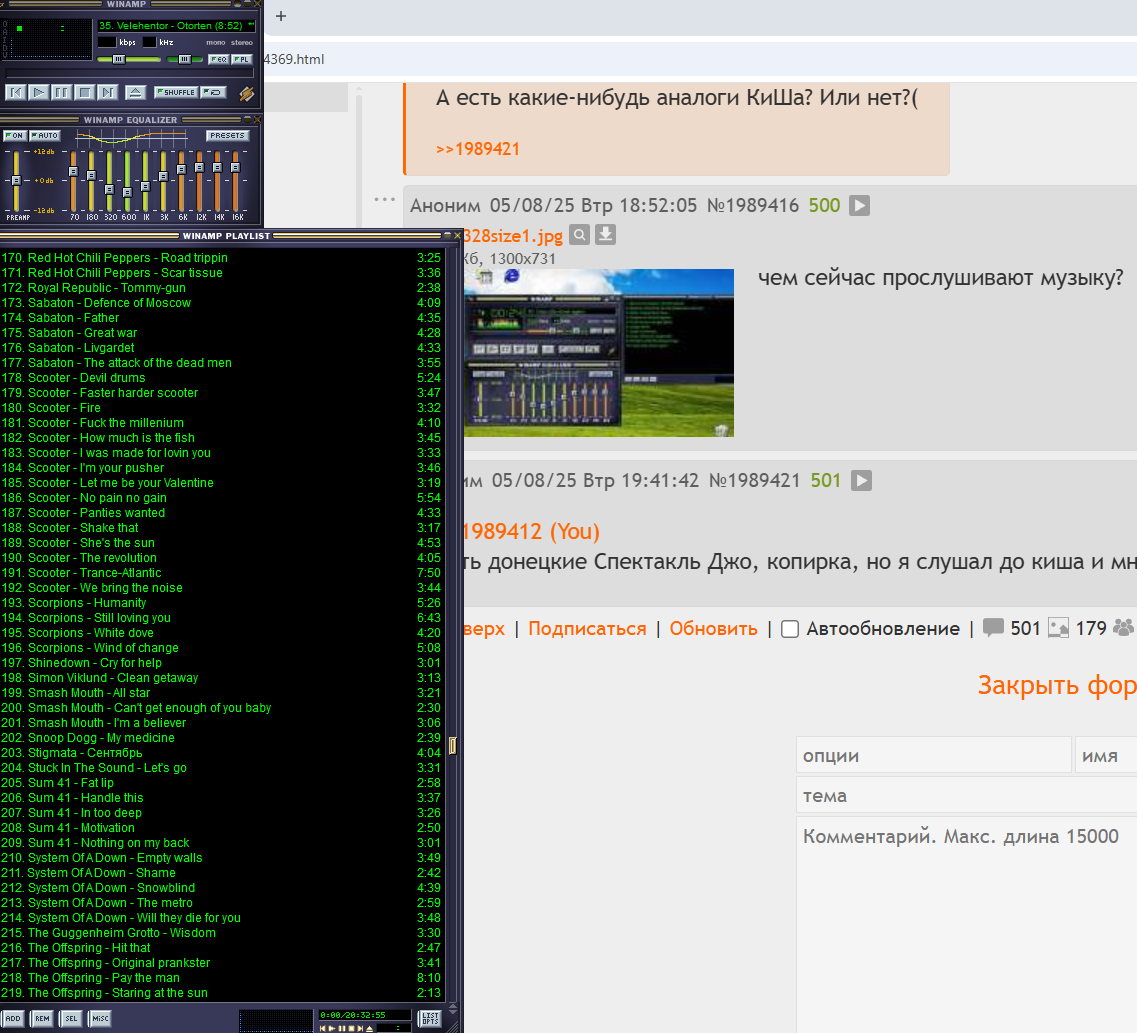
Task: Turn equalizer ON toggle
Action: [x=15, y=136]
